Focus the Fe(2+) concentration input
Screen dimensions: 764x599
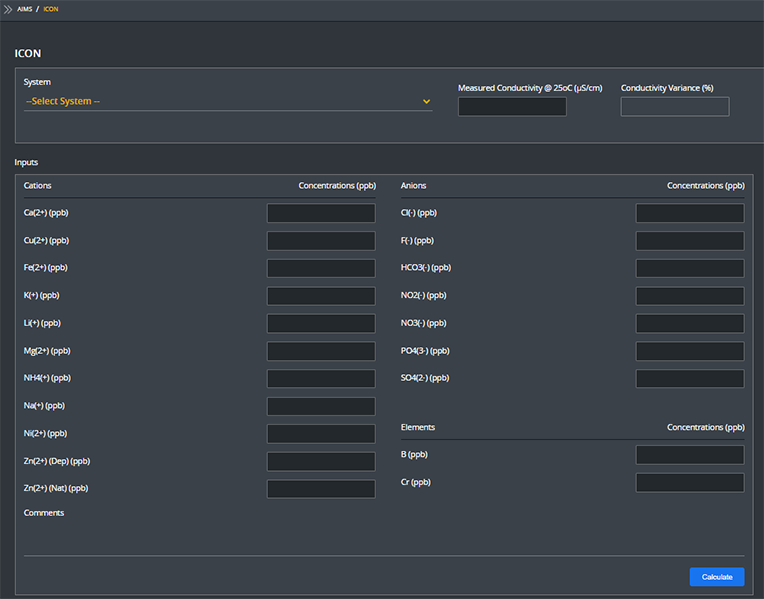(321, 268)
